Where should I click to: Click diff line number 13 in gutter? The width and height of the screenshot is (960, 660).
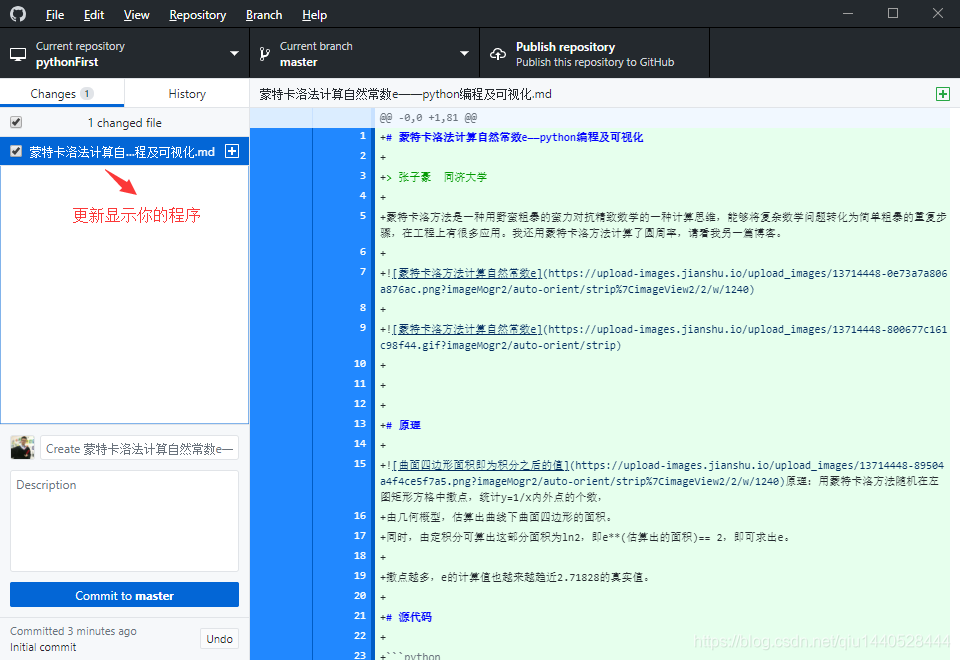360,424
